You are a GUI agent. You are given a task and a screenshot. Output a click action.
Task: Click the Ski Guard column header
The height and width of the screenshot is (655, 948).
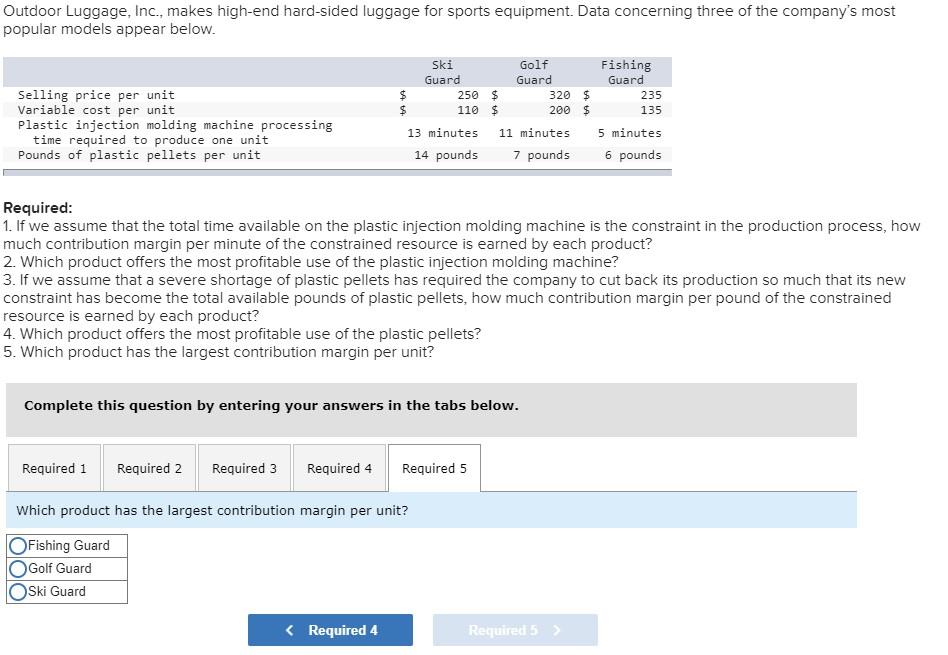click(x=442, y=72)
